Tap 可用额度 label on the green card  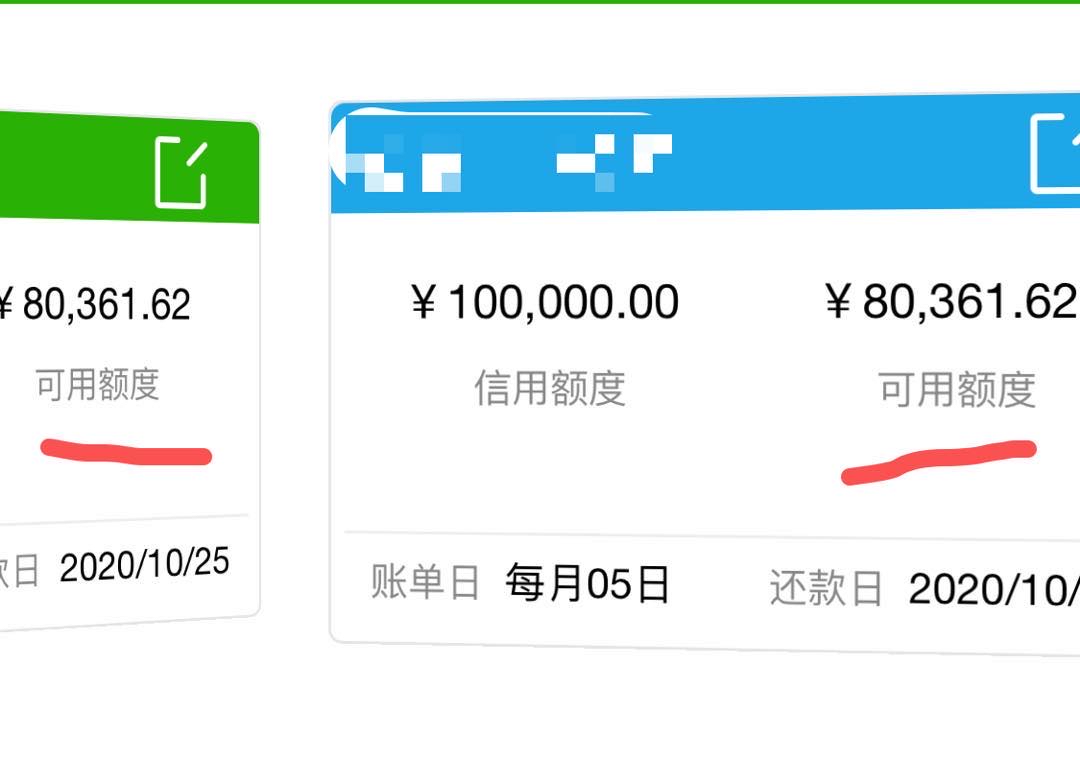click(x=98, y=385)
